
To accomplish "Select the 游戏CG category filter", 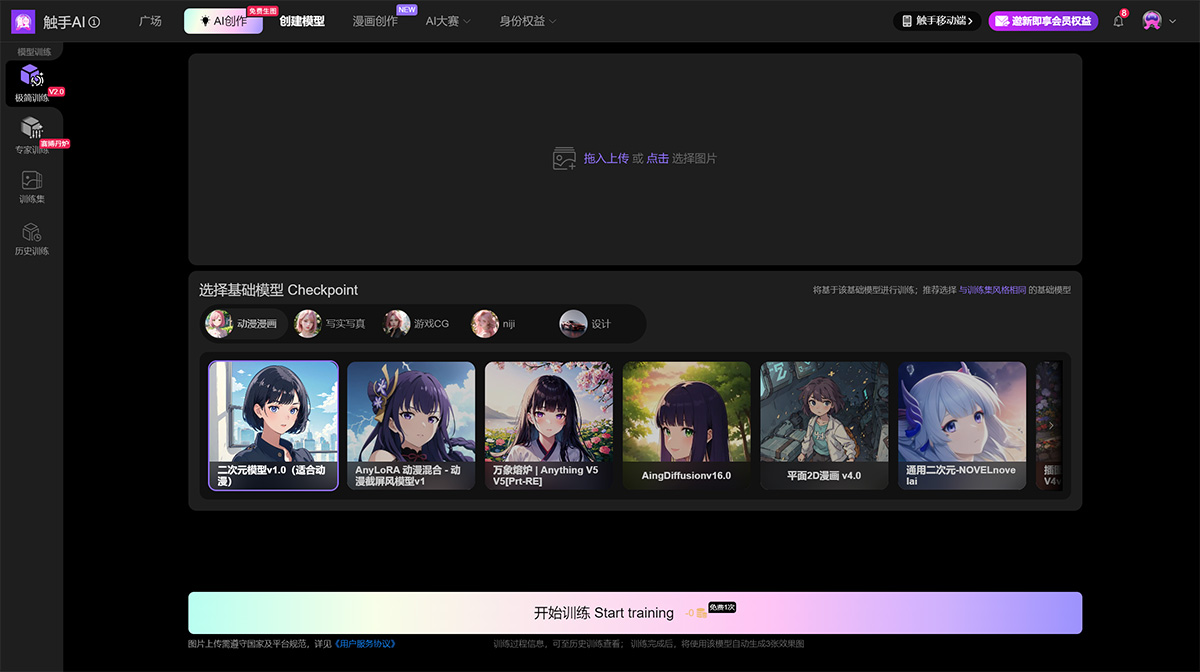I will [x=419, y=324].
